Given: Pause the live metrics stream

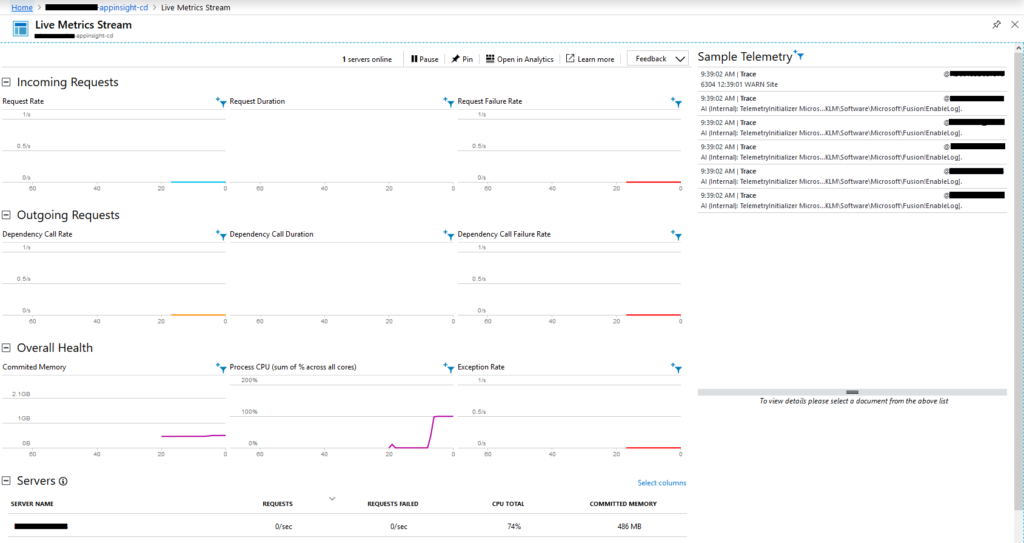Looking at the screenshot, I should tap(424, 59).
